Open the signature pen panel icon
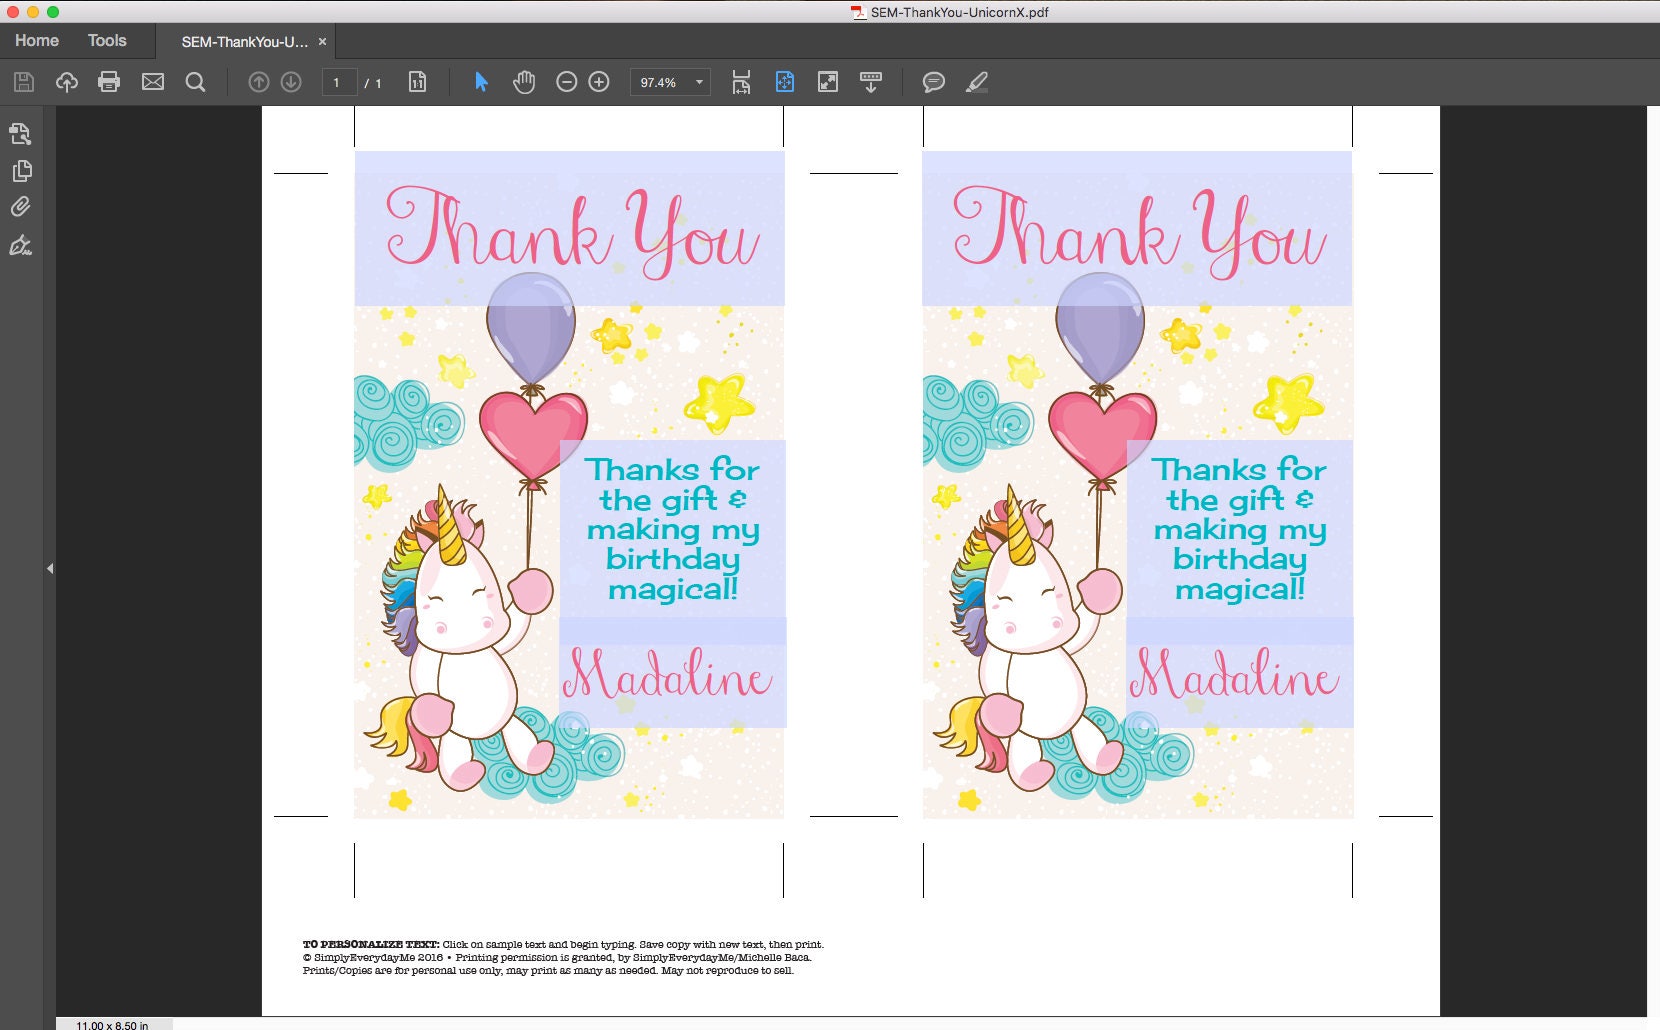 coord(21,245)
